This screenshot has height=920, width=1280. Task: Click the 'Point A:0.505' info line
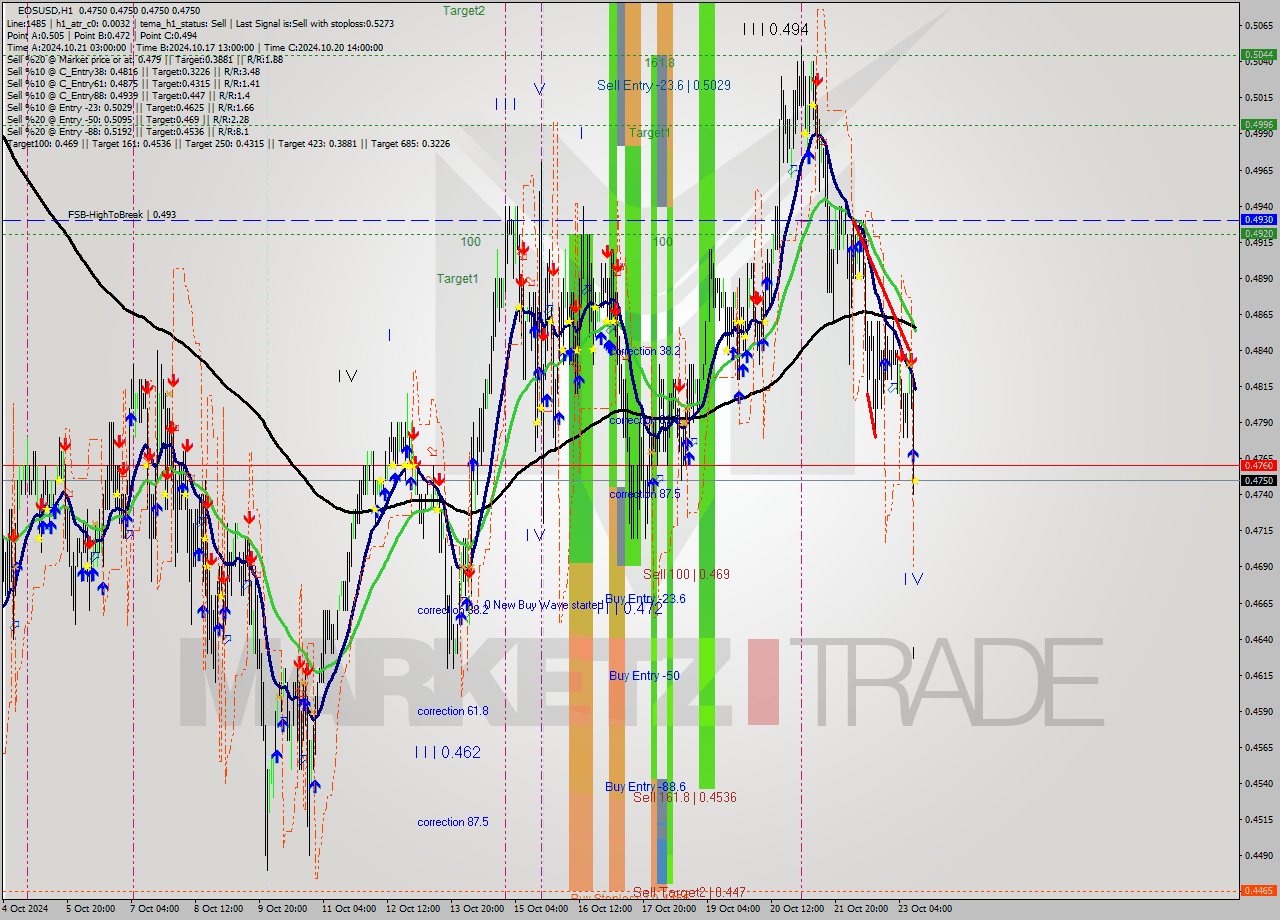(101, 35)
